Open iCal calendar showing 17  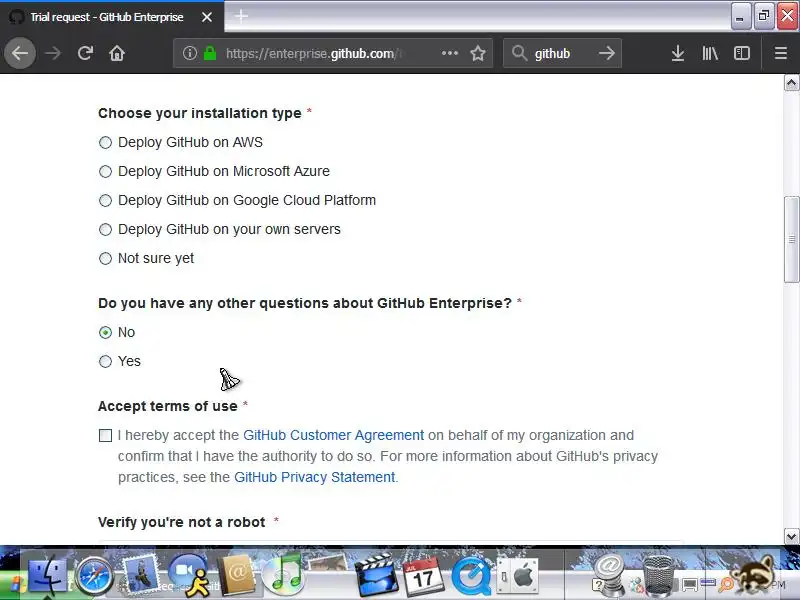(423, 576)
